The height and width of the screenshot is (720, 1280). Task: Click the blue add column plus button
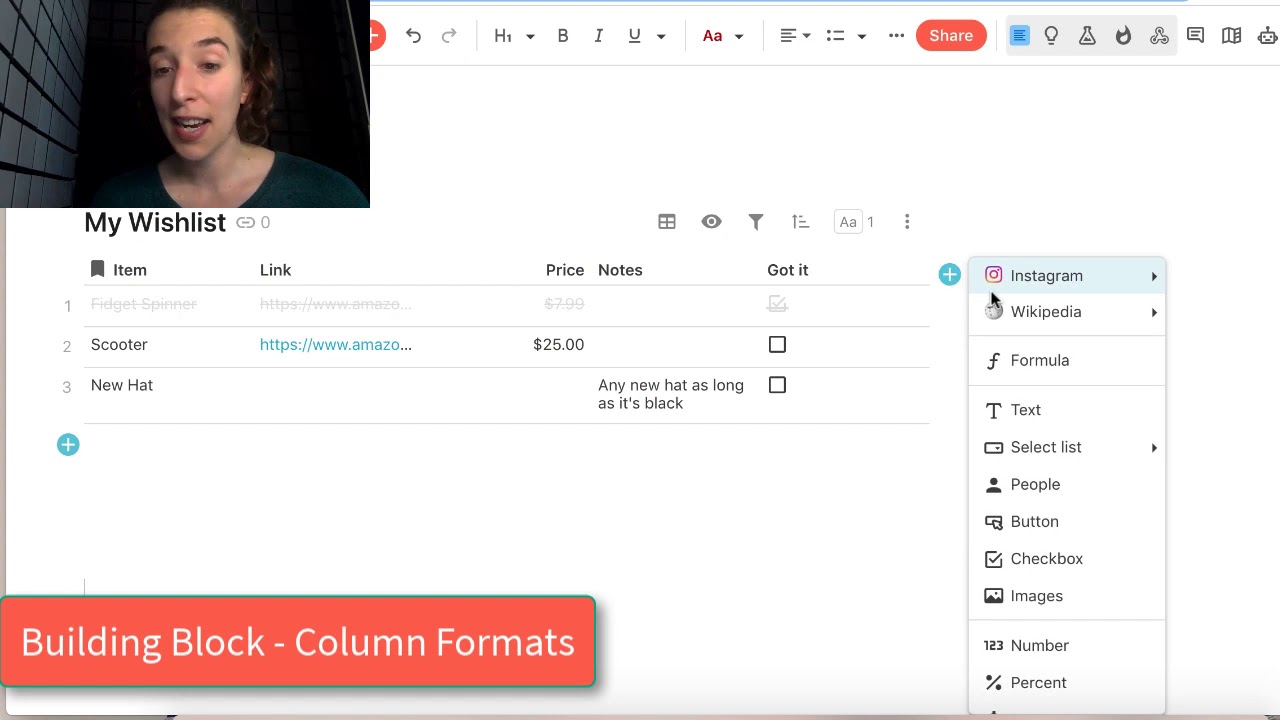coord(949,274)
